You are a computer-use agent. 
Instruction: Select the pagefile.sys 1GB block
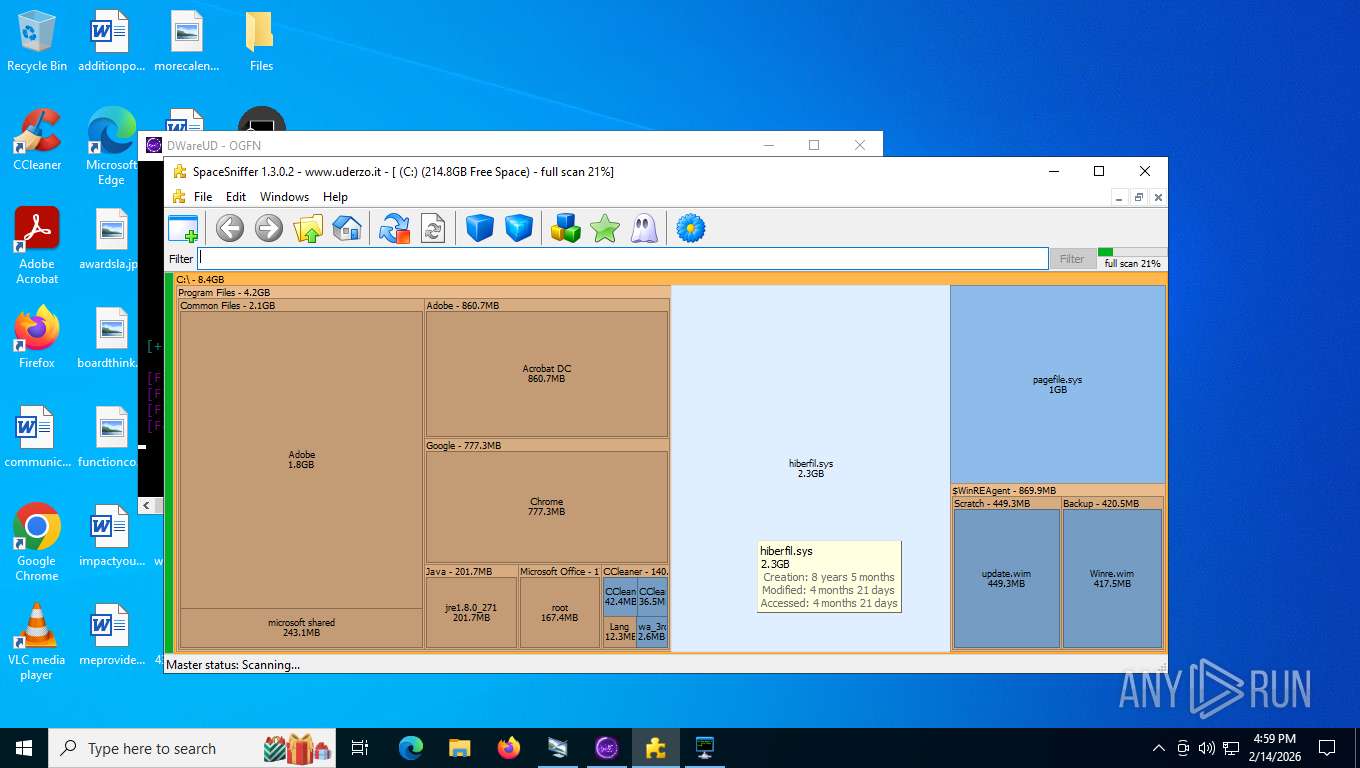coord(1058,384)
